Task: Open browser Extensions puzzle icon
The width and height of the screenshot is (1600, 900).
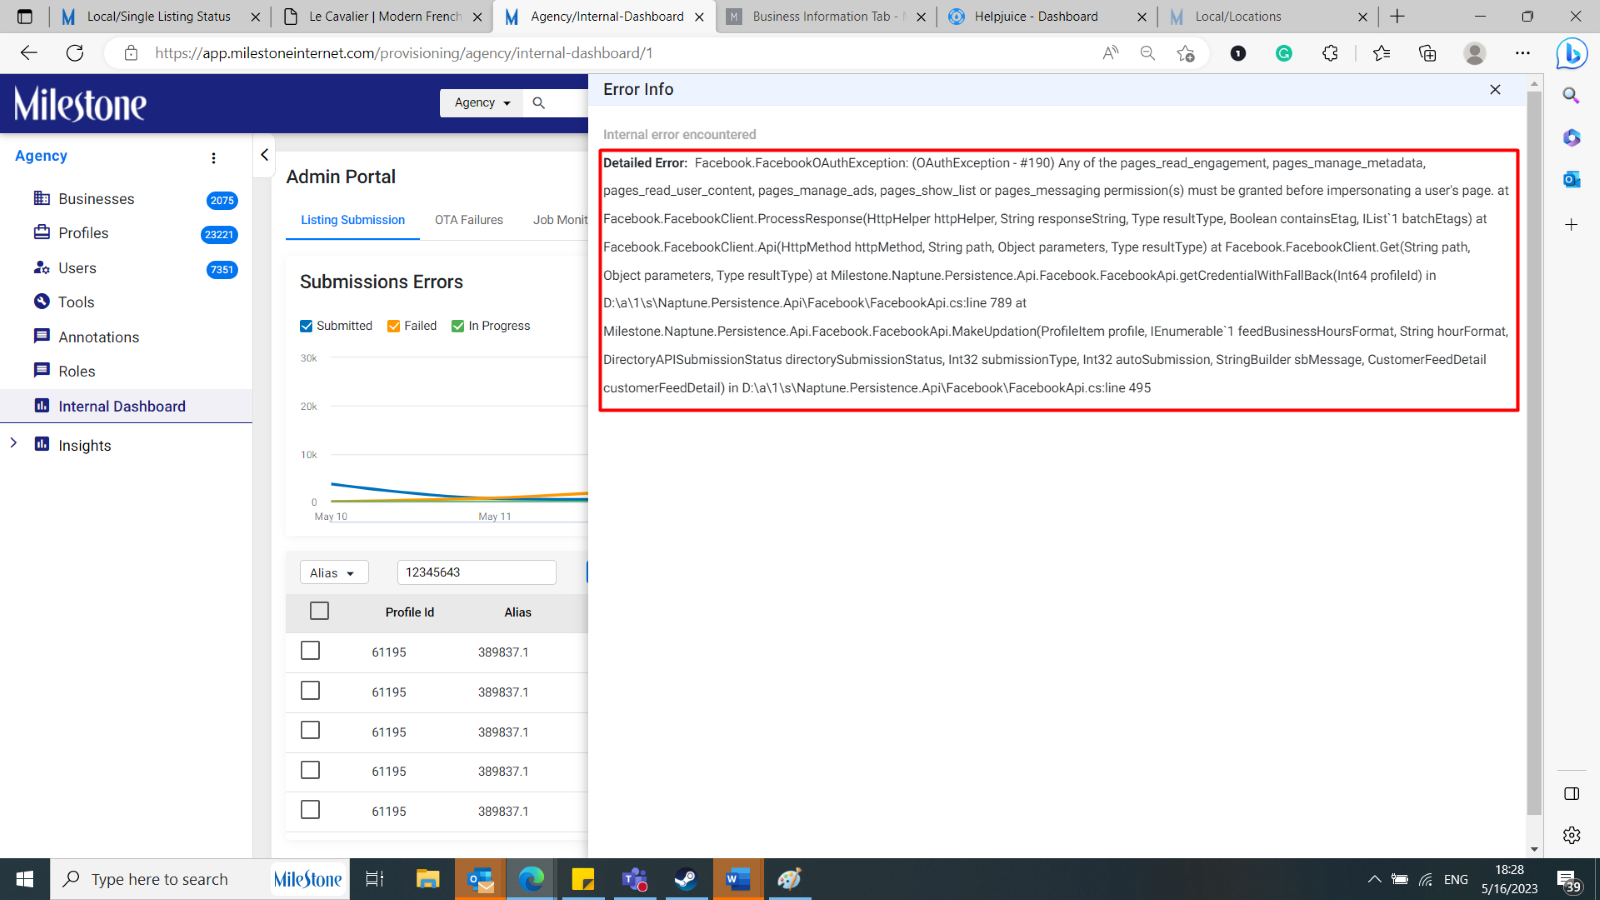Action: coord(1330,53)
